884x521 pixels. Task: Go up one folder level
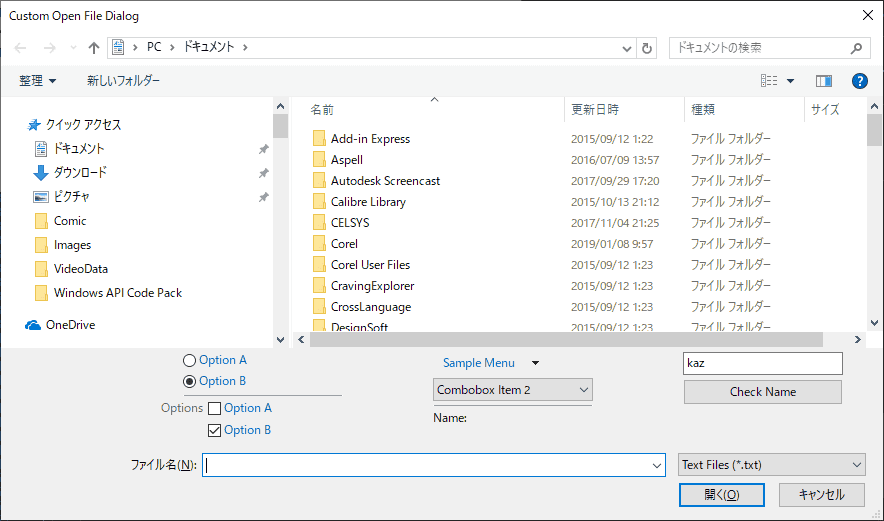(94, 48)
